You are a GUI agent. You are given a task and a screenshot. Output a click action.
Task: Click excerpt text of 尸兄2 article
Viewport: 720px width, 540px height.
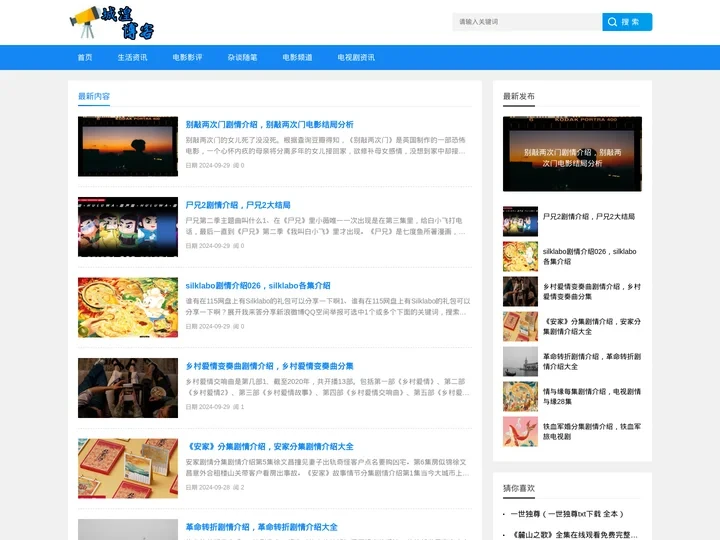pyautogui.click(x=326, y=226)
